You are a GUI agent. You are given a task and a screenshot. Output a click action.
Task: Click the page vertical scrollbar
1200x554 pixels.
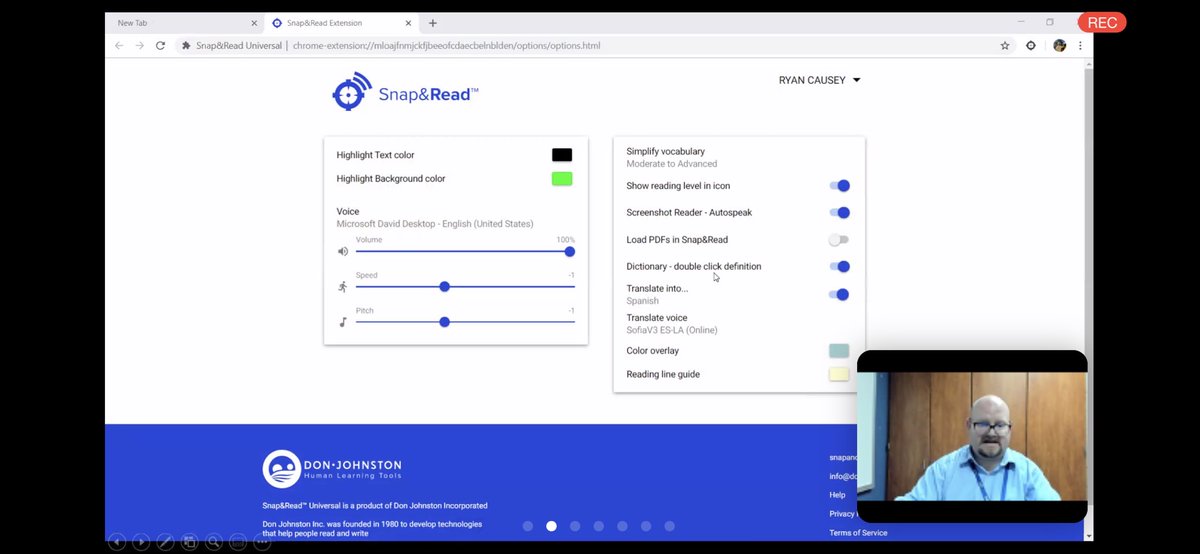tap(1090, 300)
